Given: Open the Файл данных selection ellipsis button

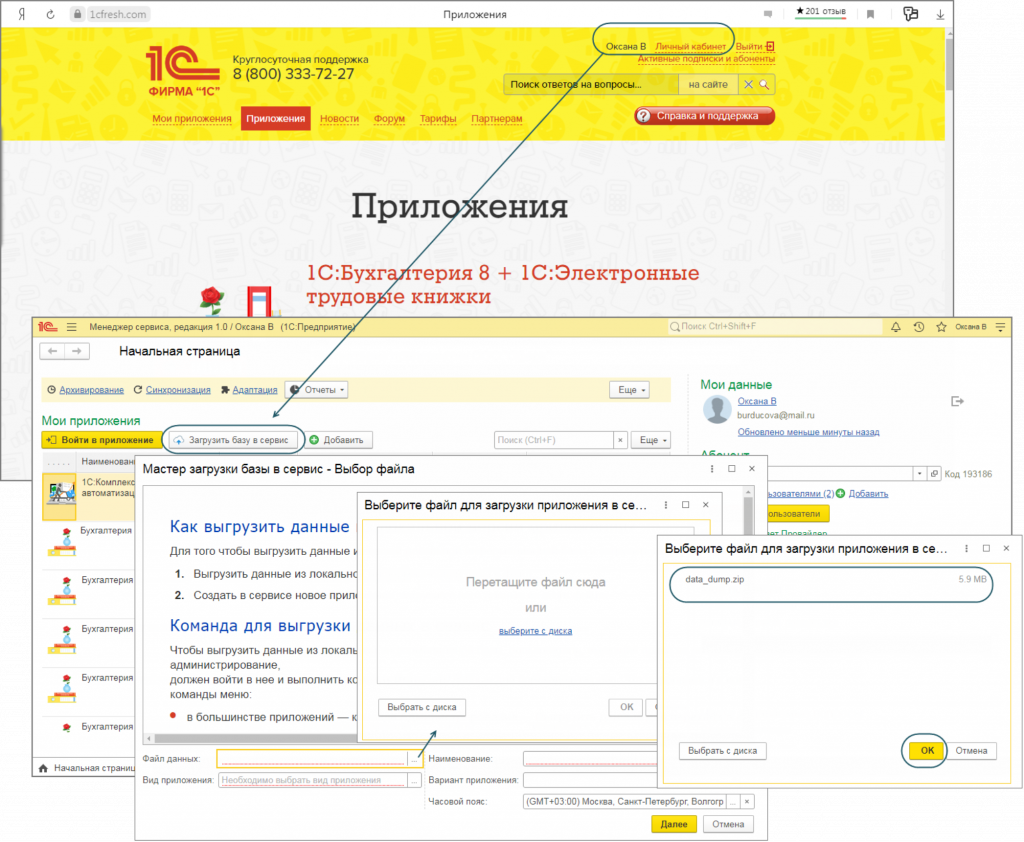Looking at the screenshot, I should coord(415,759).
